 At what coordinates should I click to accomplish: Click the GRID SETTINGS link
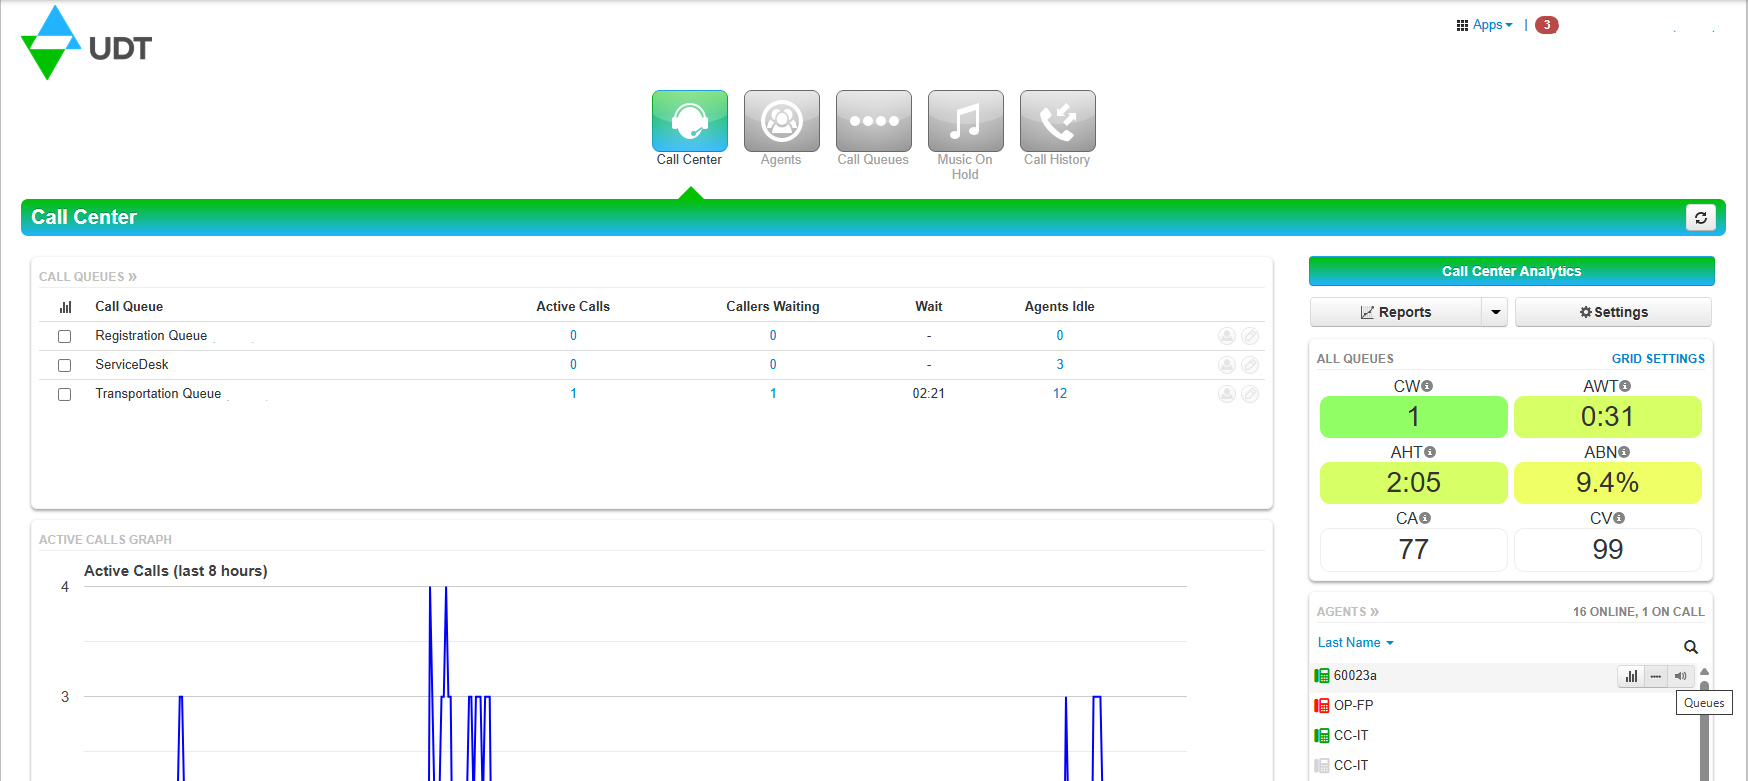coord(1657,359)
